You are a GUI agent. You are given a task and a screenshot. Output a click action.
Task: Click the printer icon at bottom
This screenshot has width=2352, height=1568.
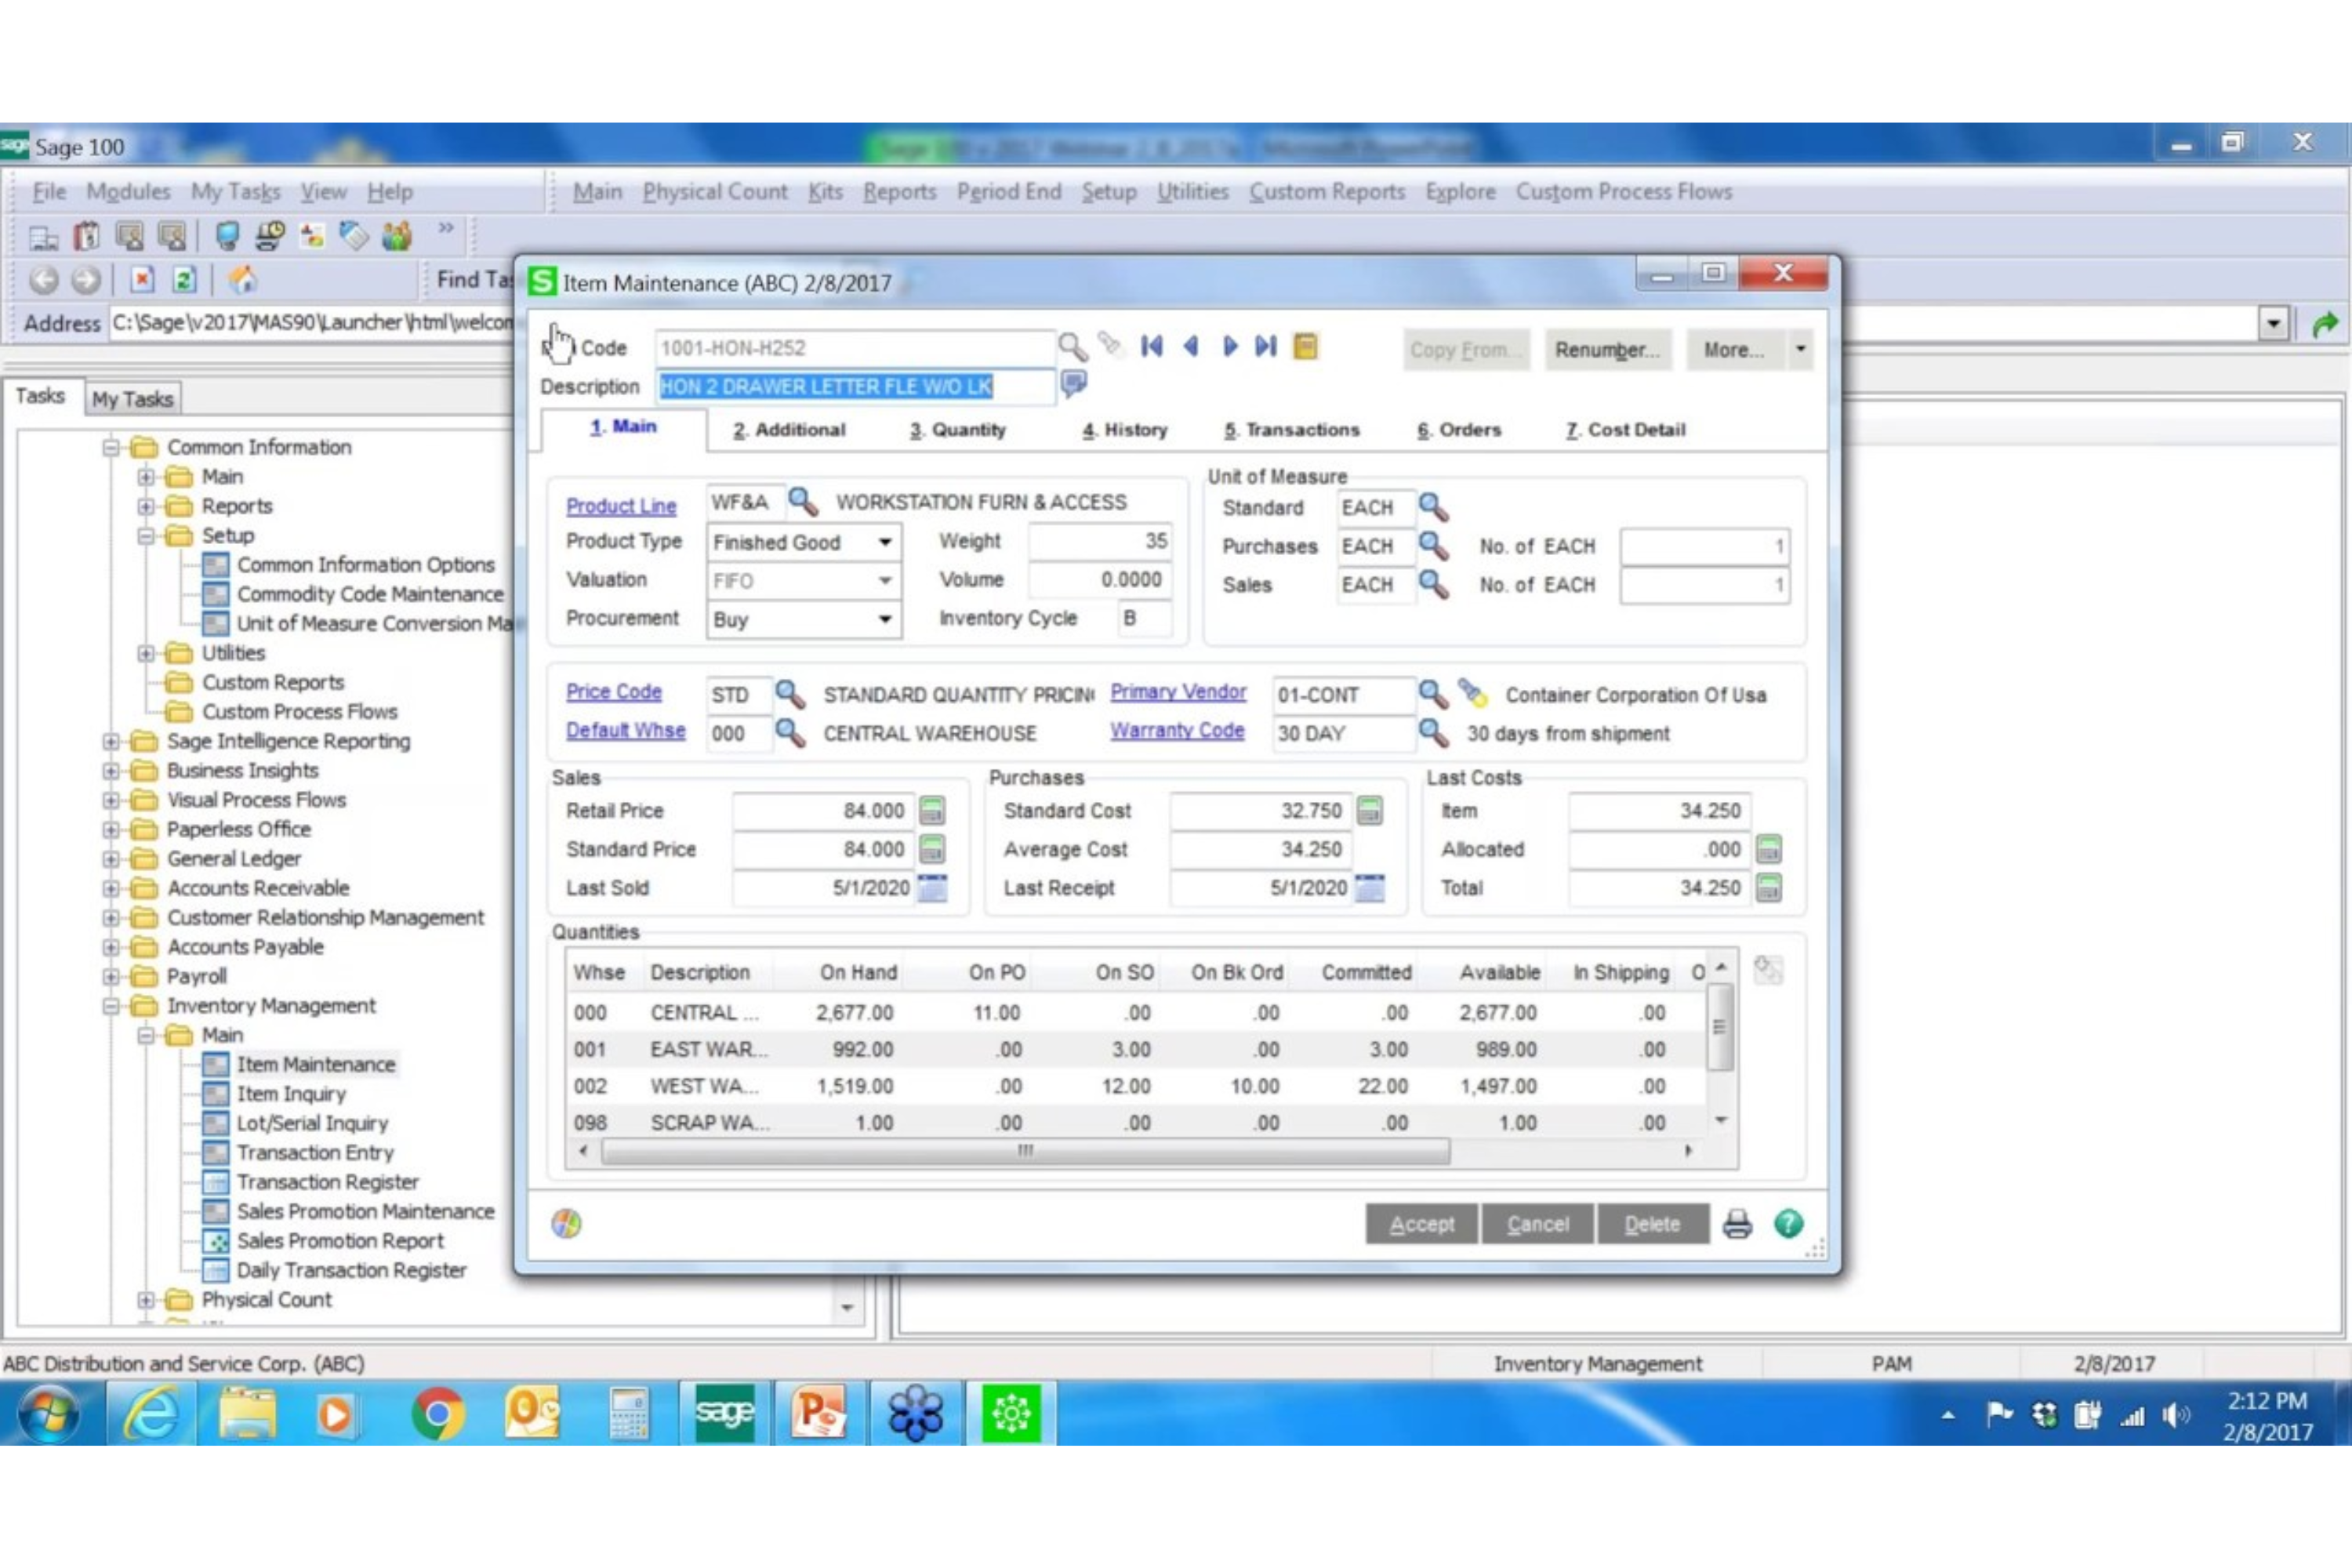point(1737,1223)
